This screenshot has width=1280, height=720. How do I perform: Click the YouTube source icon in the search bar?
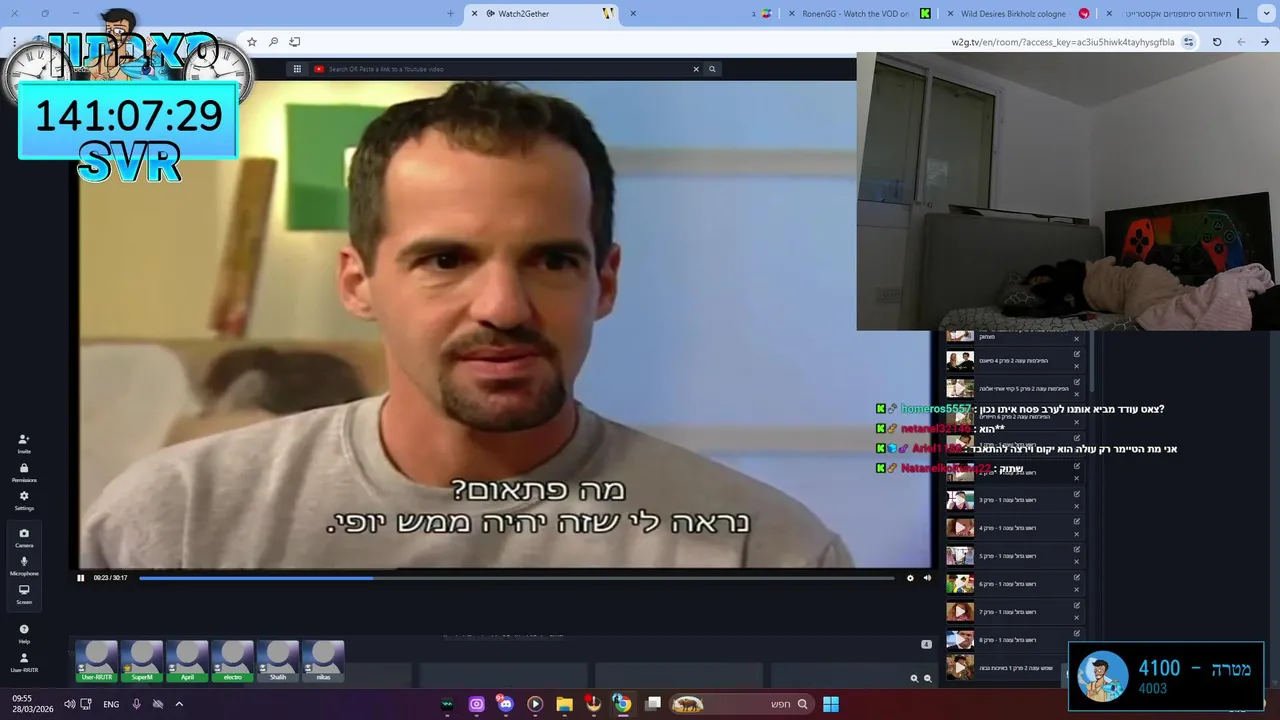tap(319, 69)
